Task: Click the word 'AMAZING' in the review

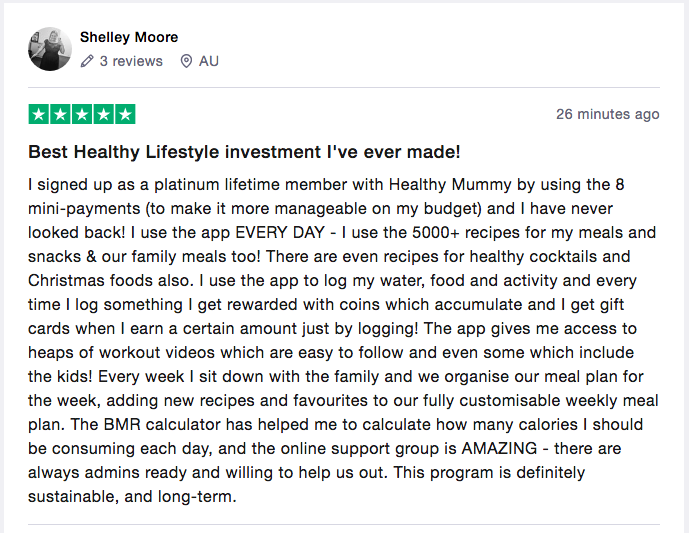Action: pos(499,448)
